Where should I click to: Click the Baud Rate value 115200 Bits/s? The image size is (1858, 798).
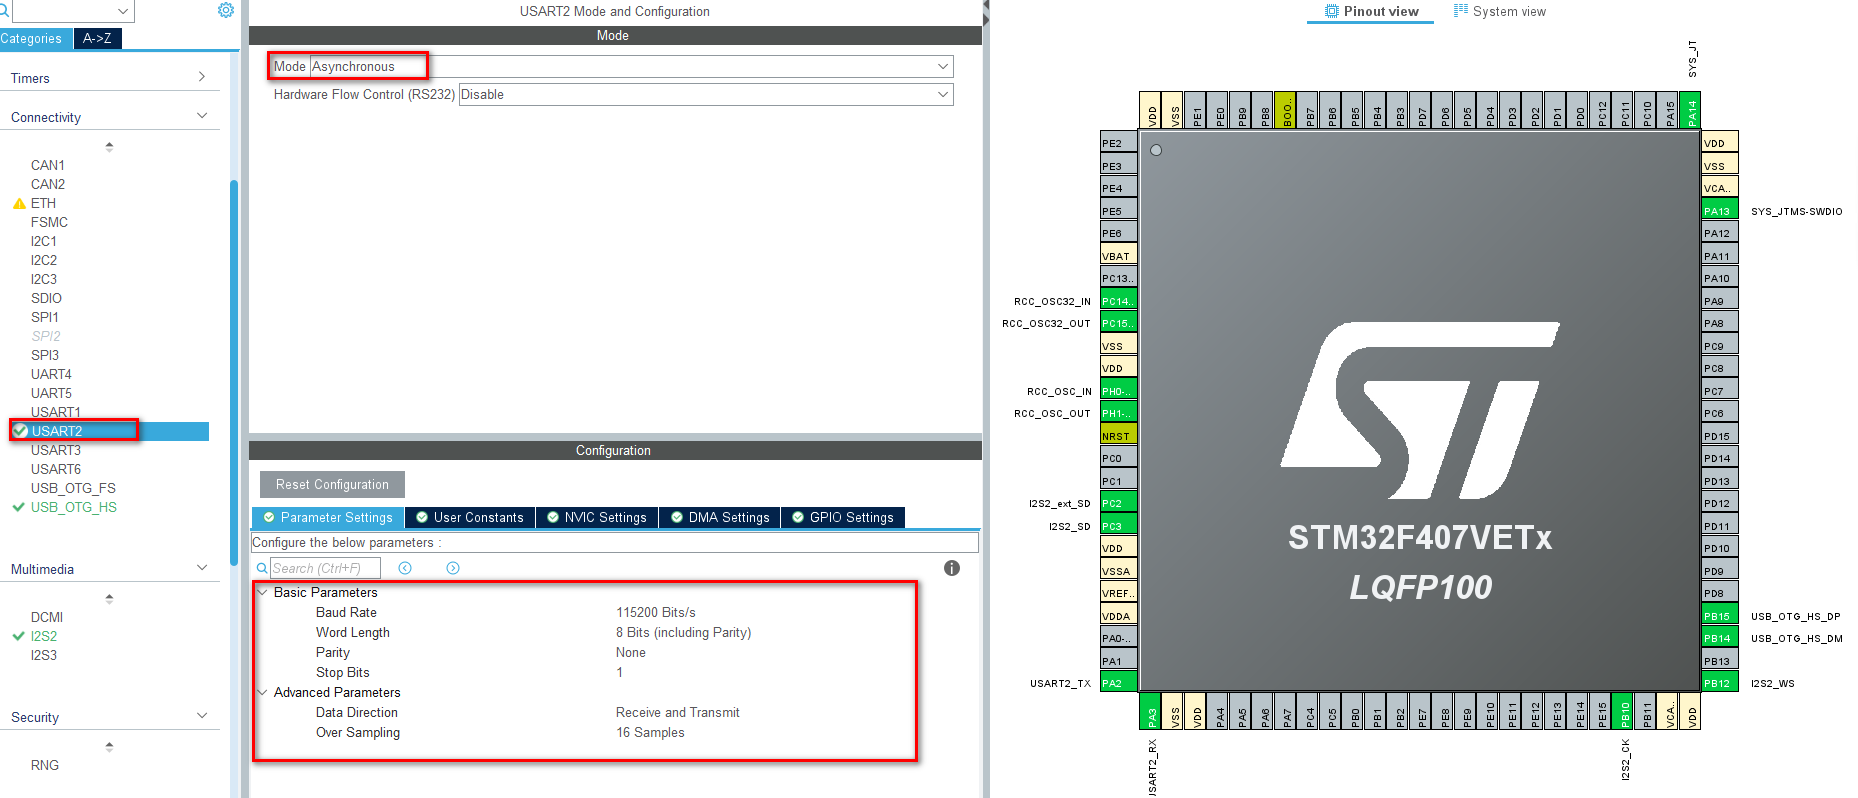[x=656, y=612]
